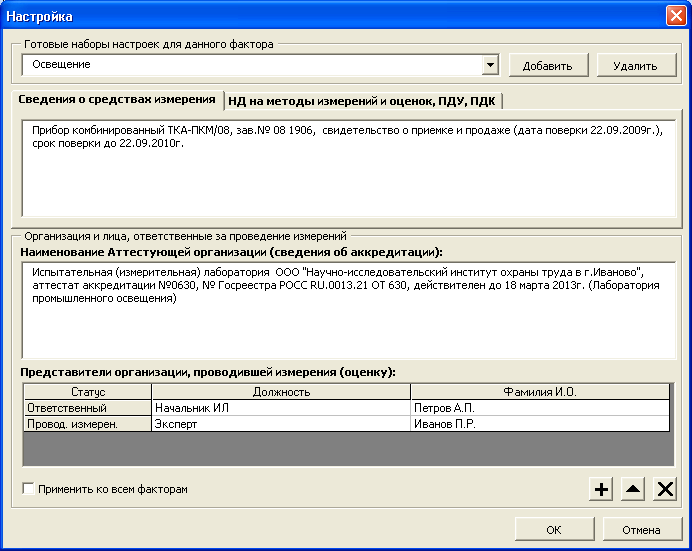
Task: Select the Должность column header
Action: tap(281, 392)
